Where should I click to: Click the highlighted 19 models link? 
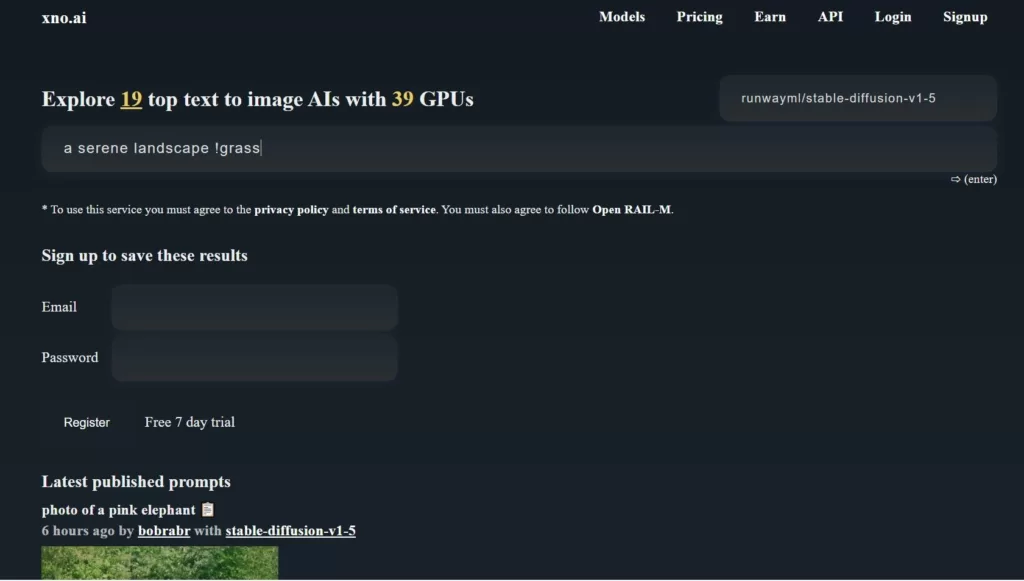(x=131, y=99)
